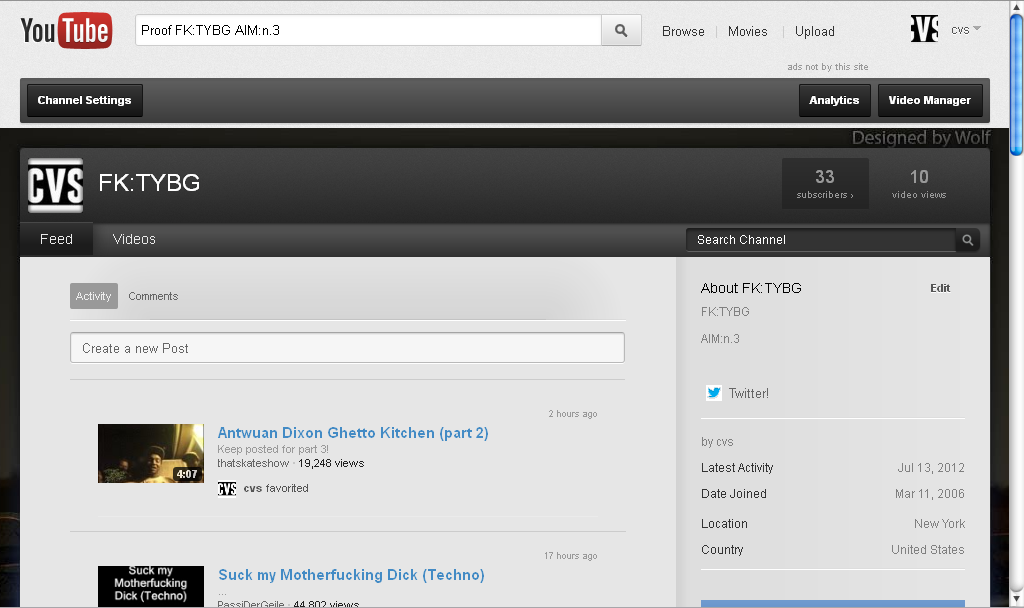Open Browse in top navigation
Screen dimensions: 1024x608
(x=683, y=31)
